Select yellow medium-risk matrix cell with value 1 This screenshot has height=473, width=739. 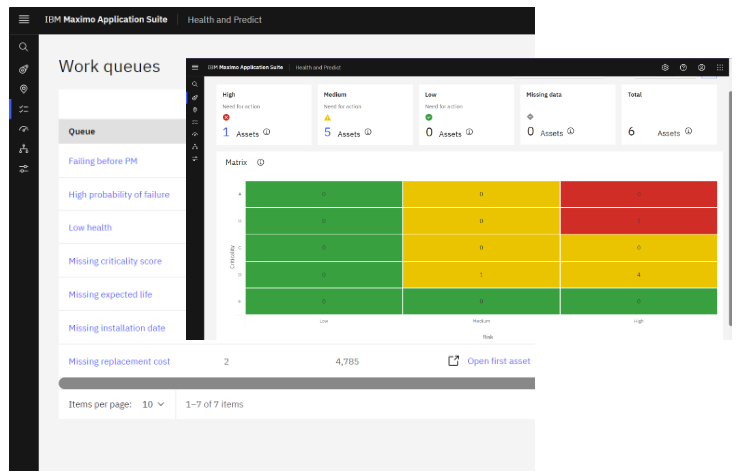click(481, 275)
